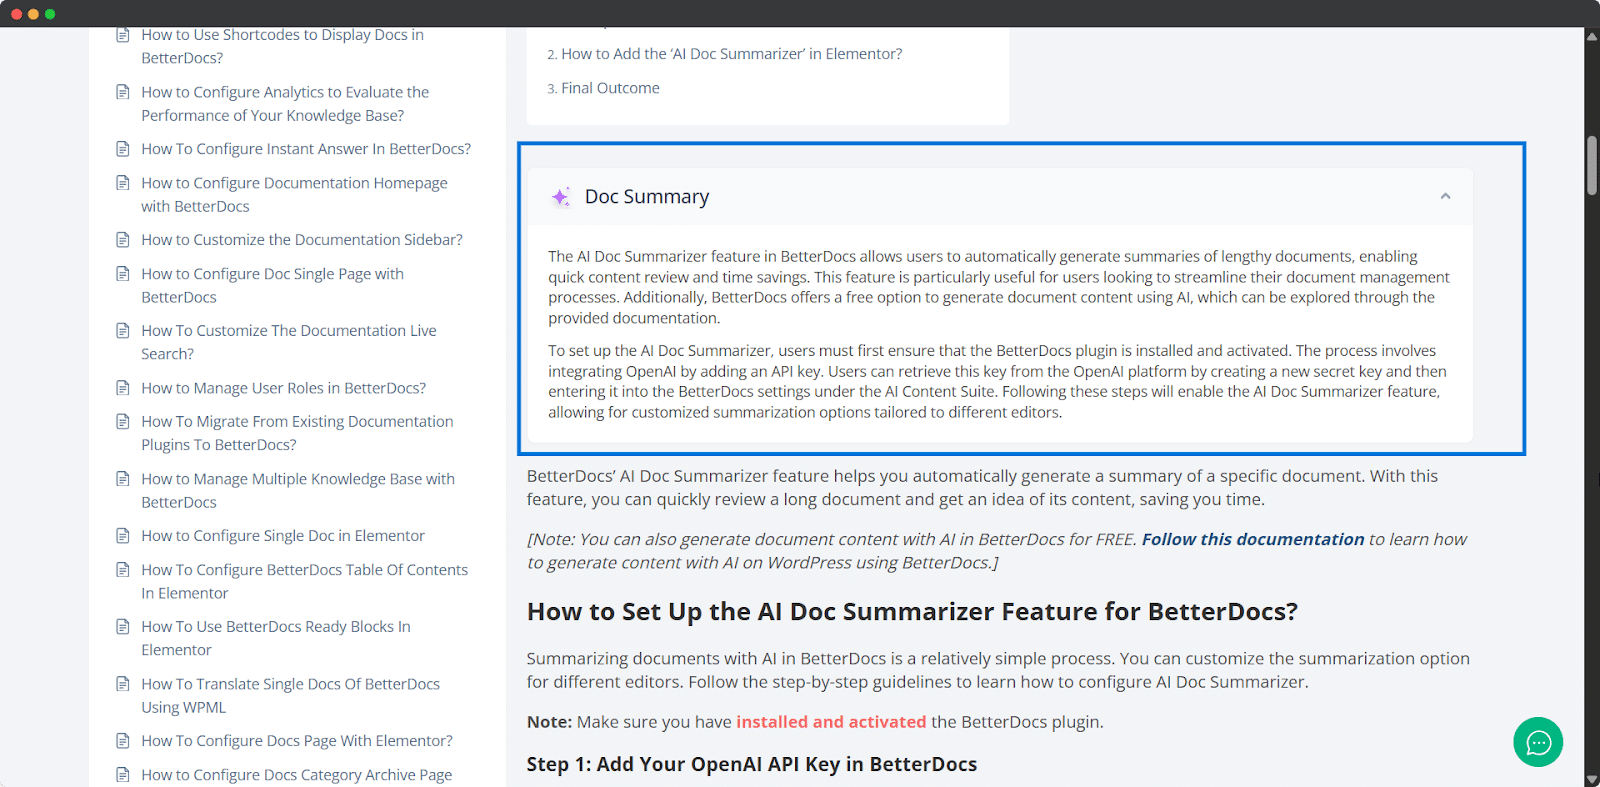Go to Final Outcome section link

click(x=610, y=88)
